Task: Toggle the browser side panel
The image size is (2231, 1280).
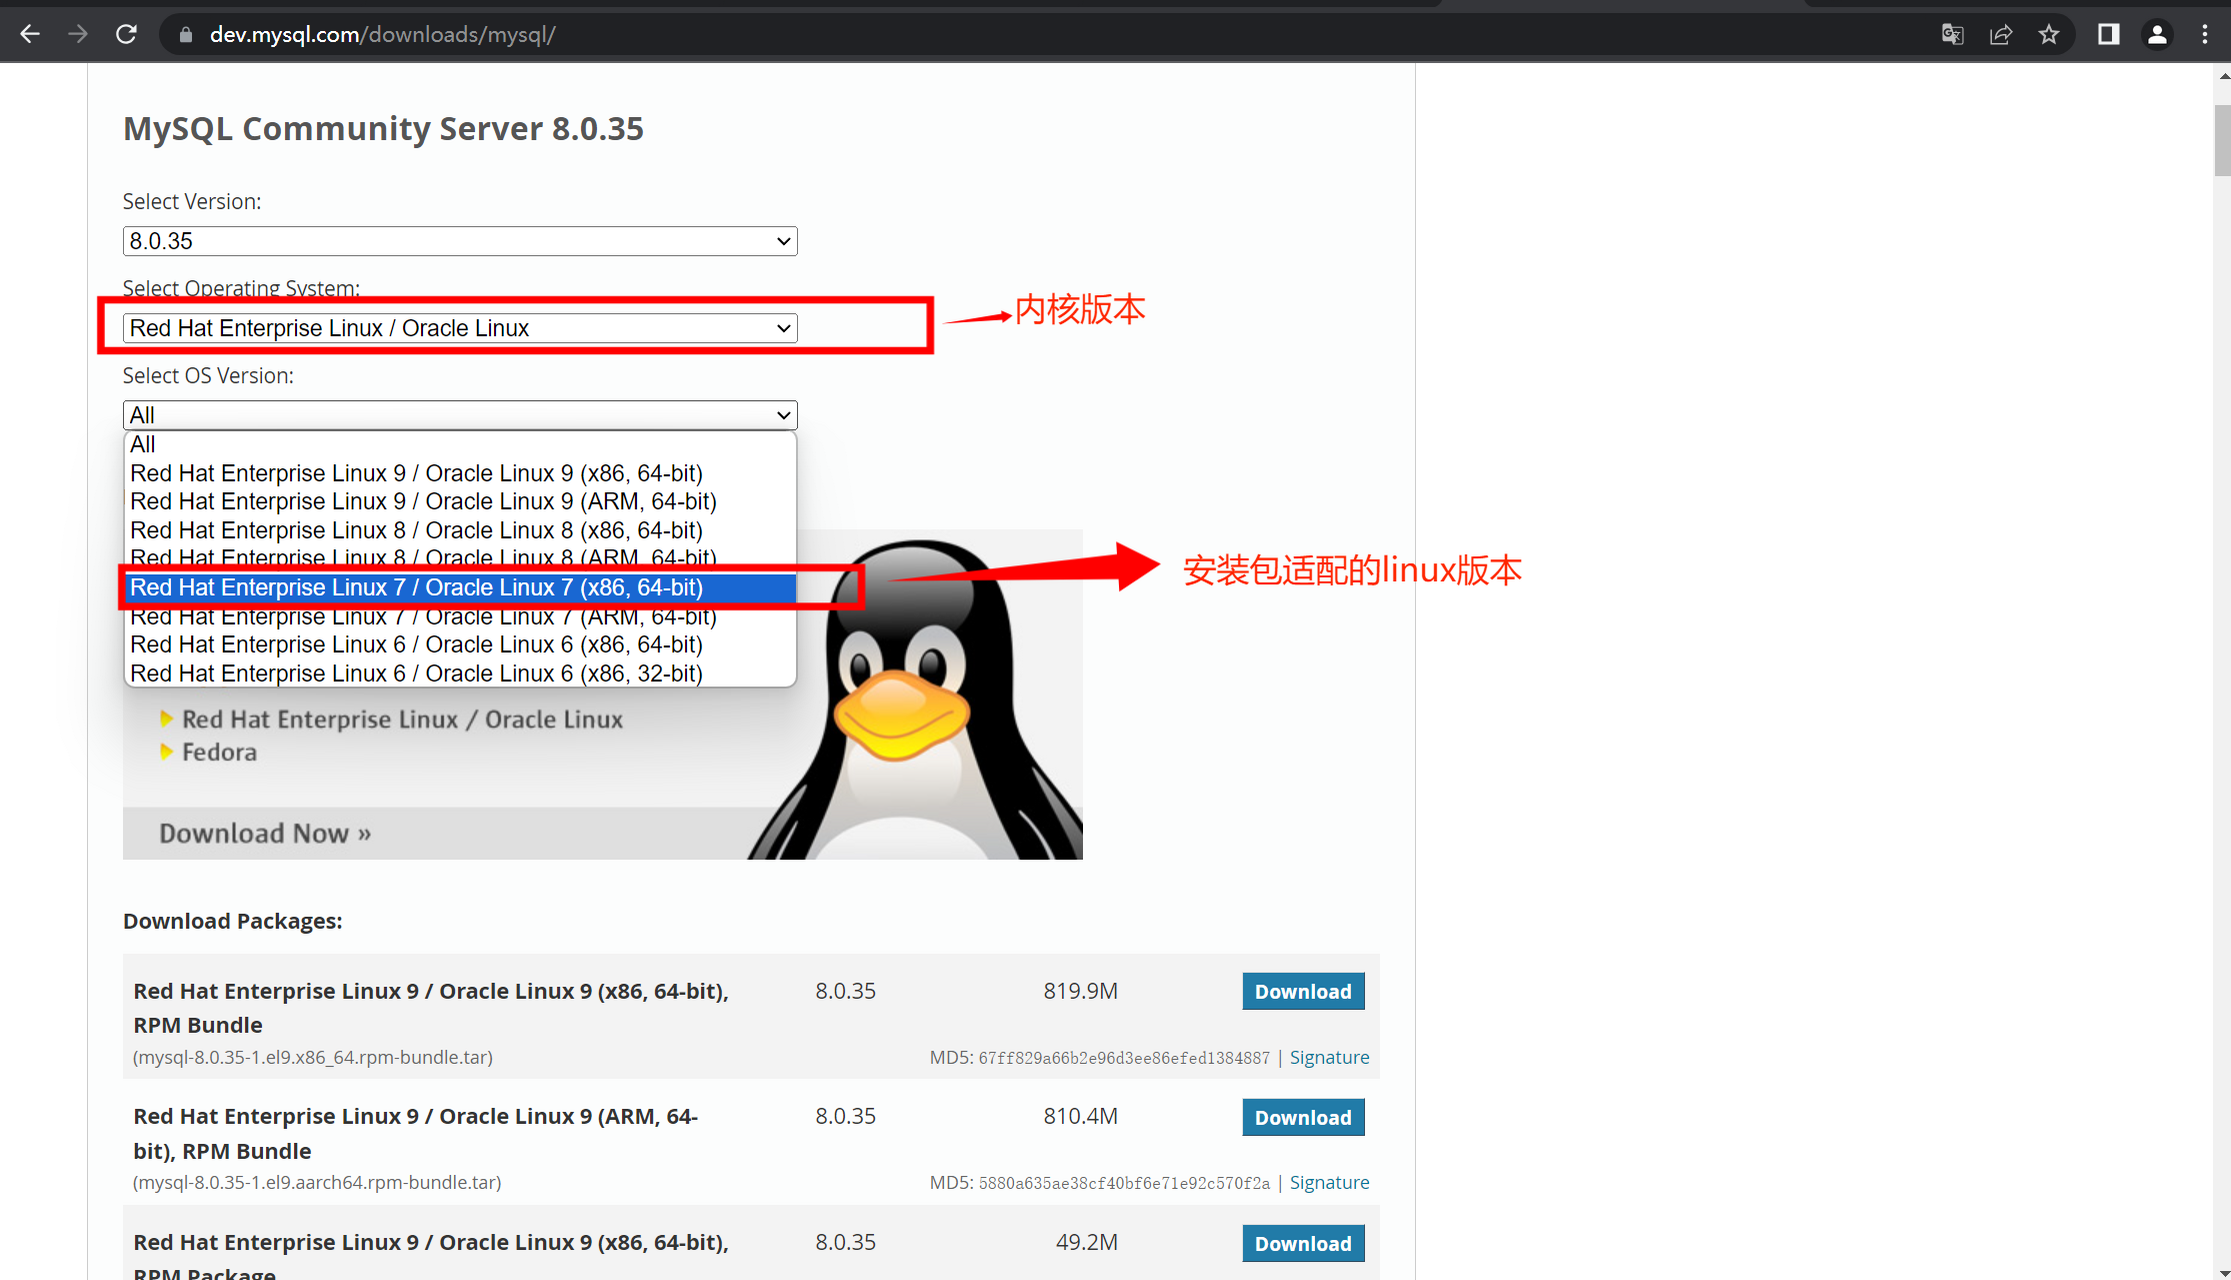Action: [2108, 33]
